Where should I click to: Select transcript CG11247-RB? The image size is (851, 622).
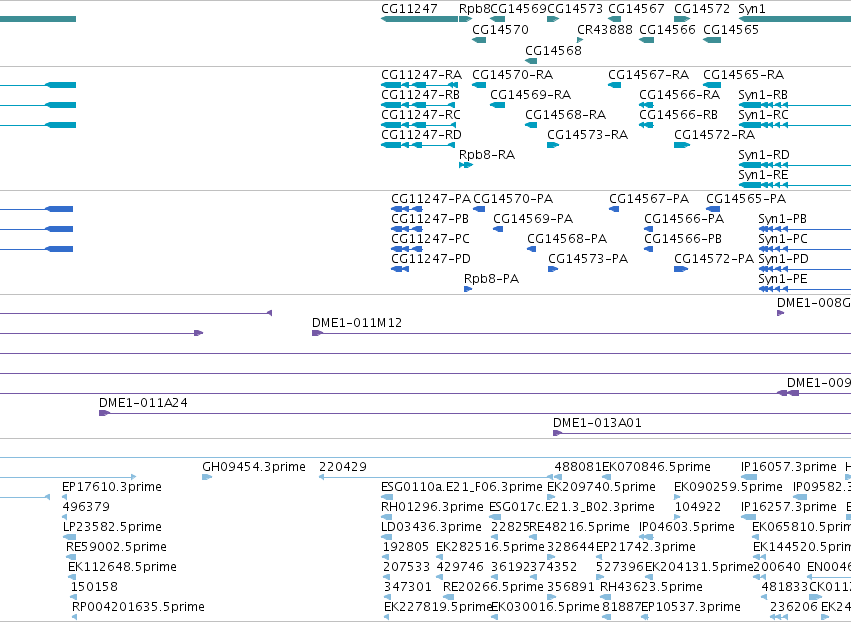point(421,94)
